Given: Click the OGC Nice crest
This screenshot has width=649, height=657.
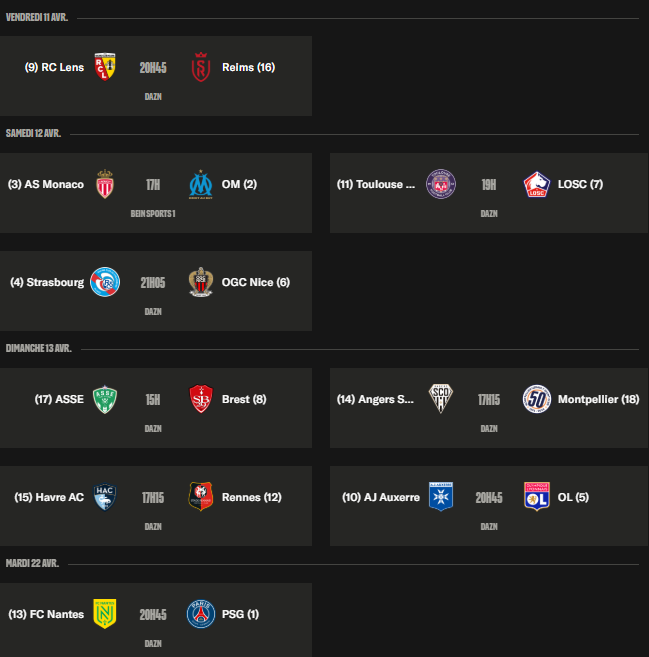Looking at the screenshot, I should click(x=201, y=282).
